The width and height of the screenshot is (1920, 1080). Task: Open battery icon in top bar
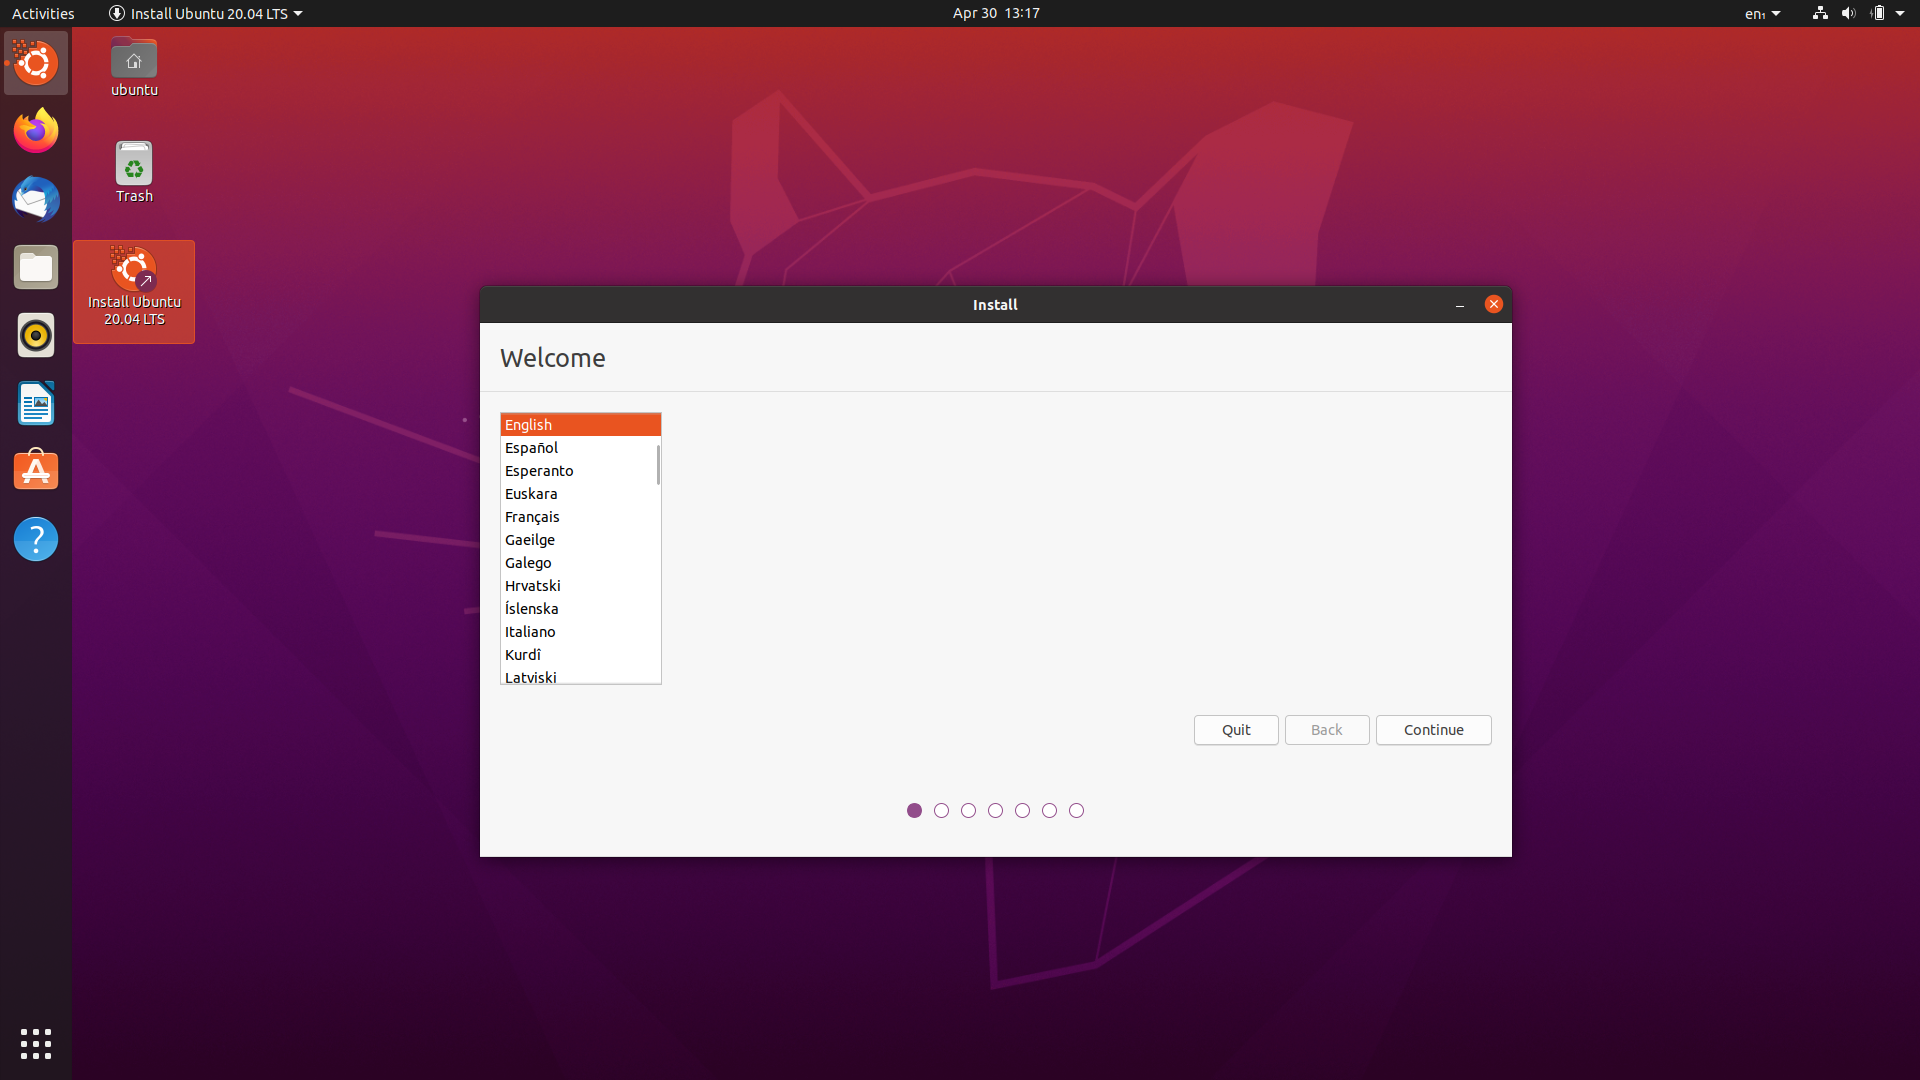click(1877, 13)
